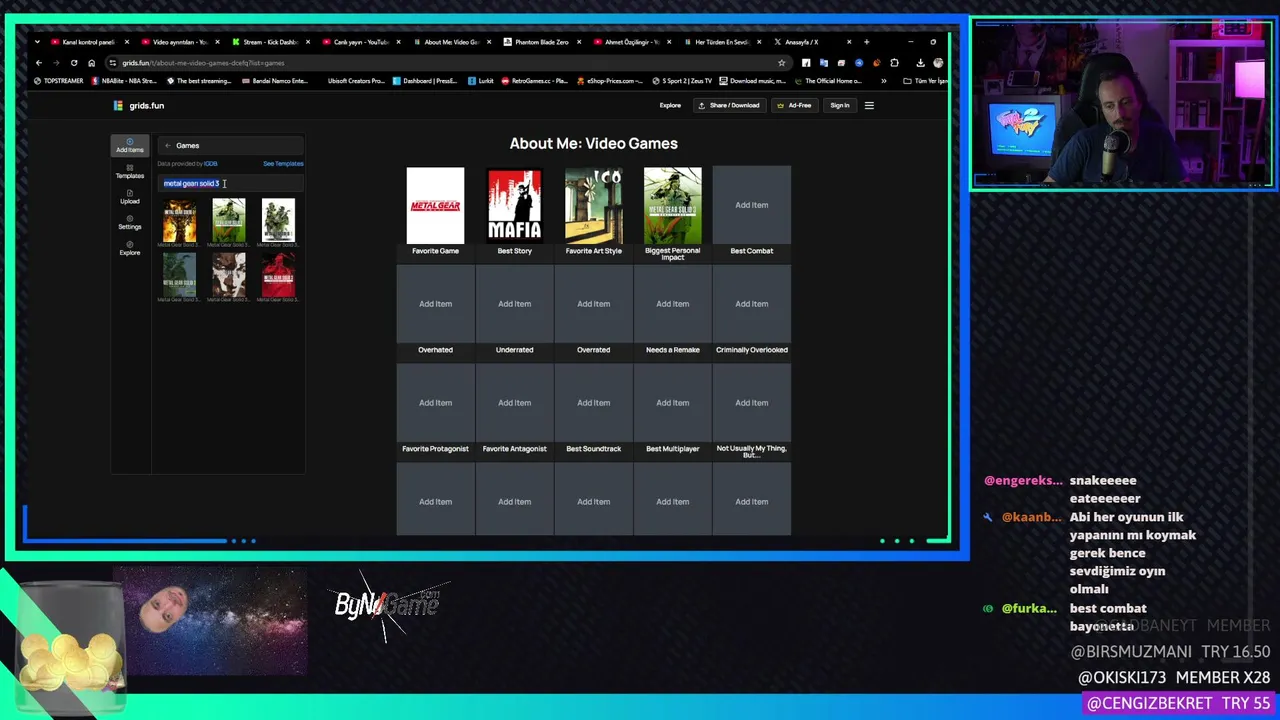Open the See Templates link

point(283,164)
